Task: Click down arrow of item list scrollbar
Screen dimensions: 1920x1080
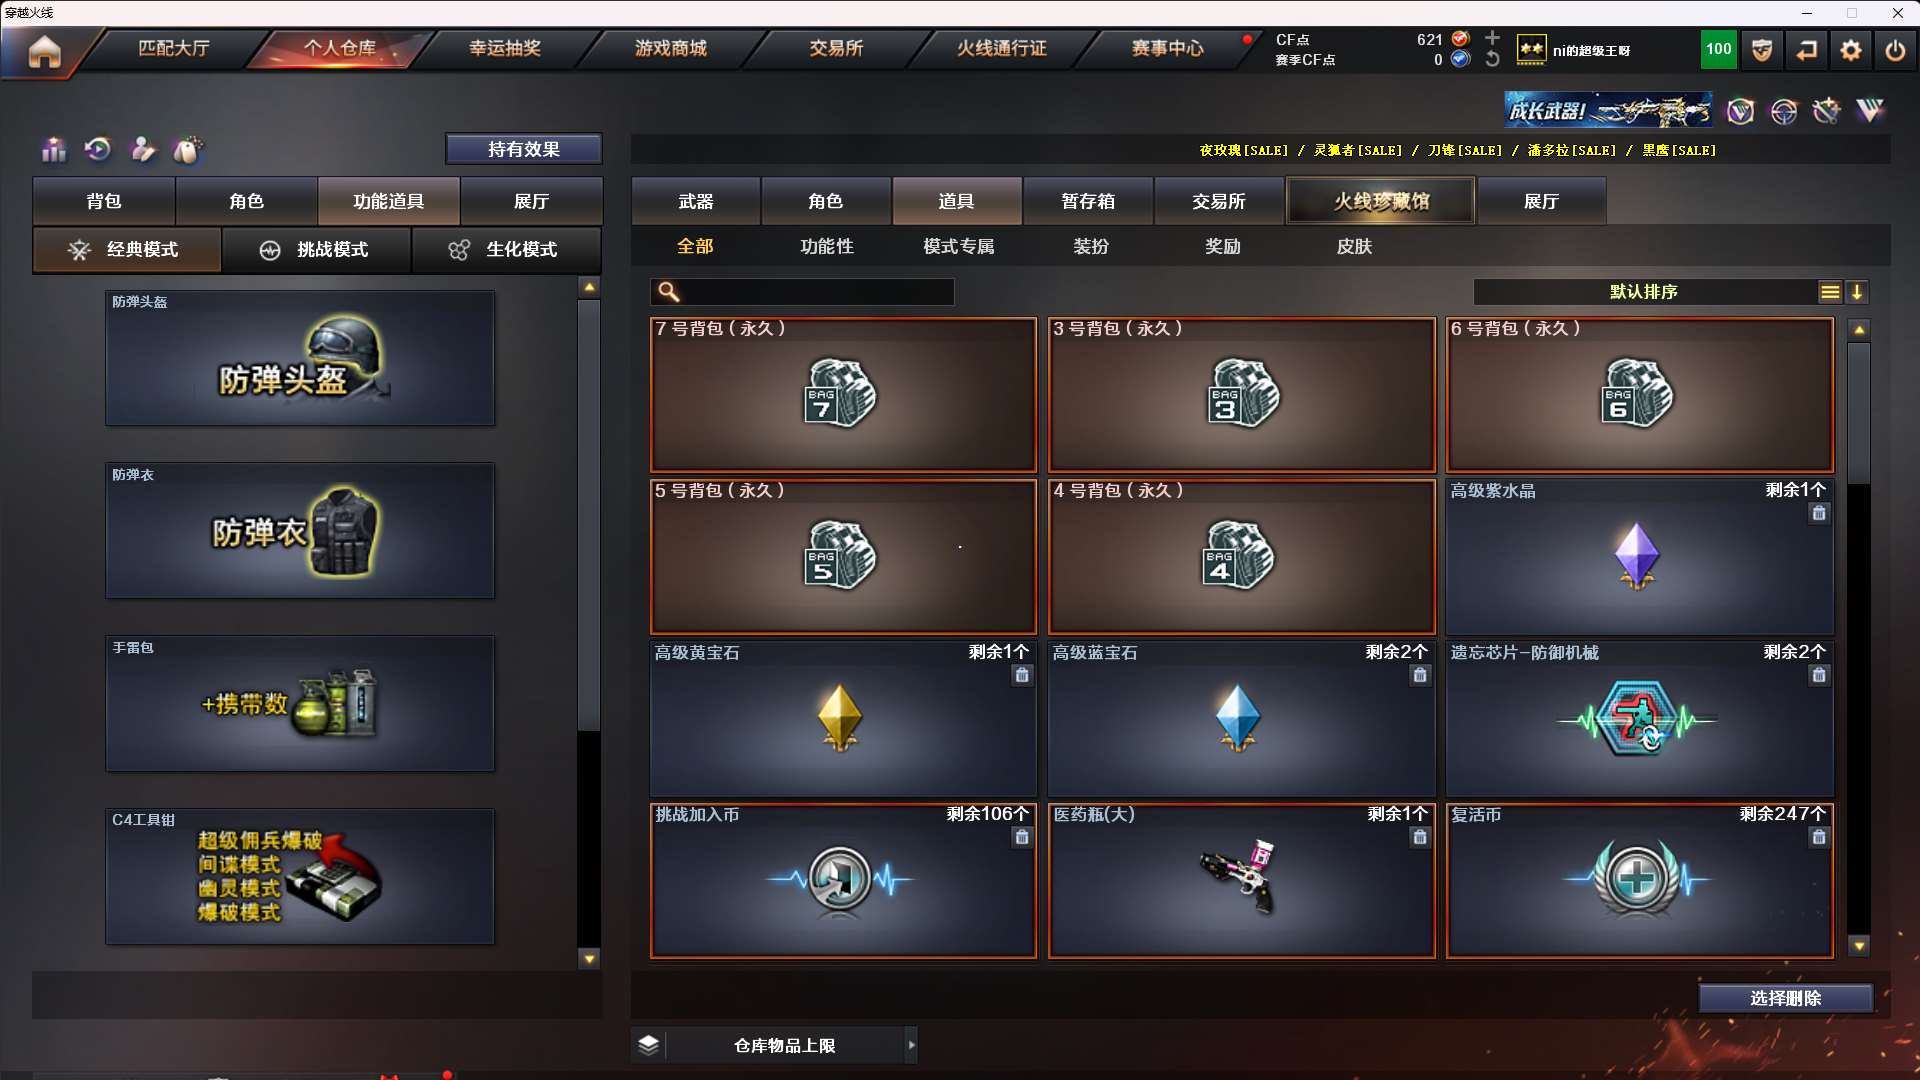Action: (1859, 945)
